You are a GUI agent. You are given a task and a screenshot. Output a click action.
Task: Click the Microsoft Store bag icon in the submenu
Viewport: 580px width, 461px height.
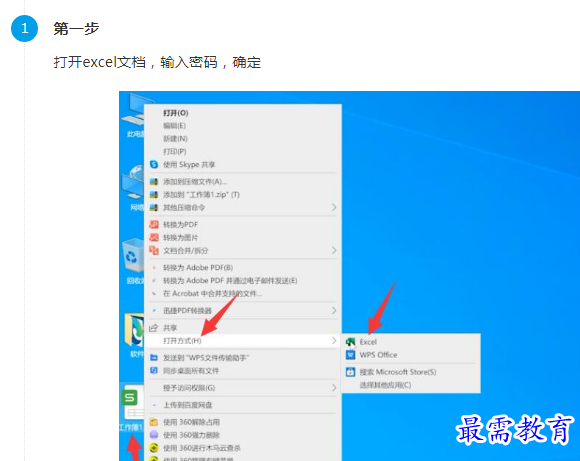pyautogui.click(x=350, y=372)
